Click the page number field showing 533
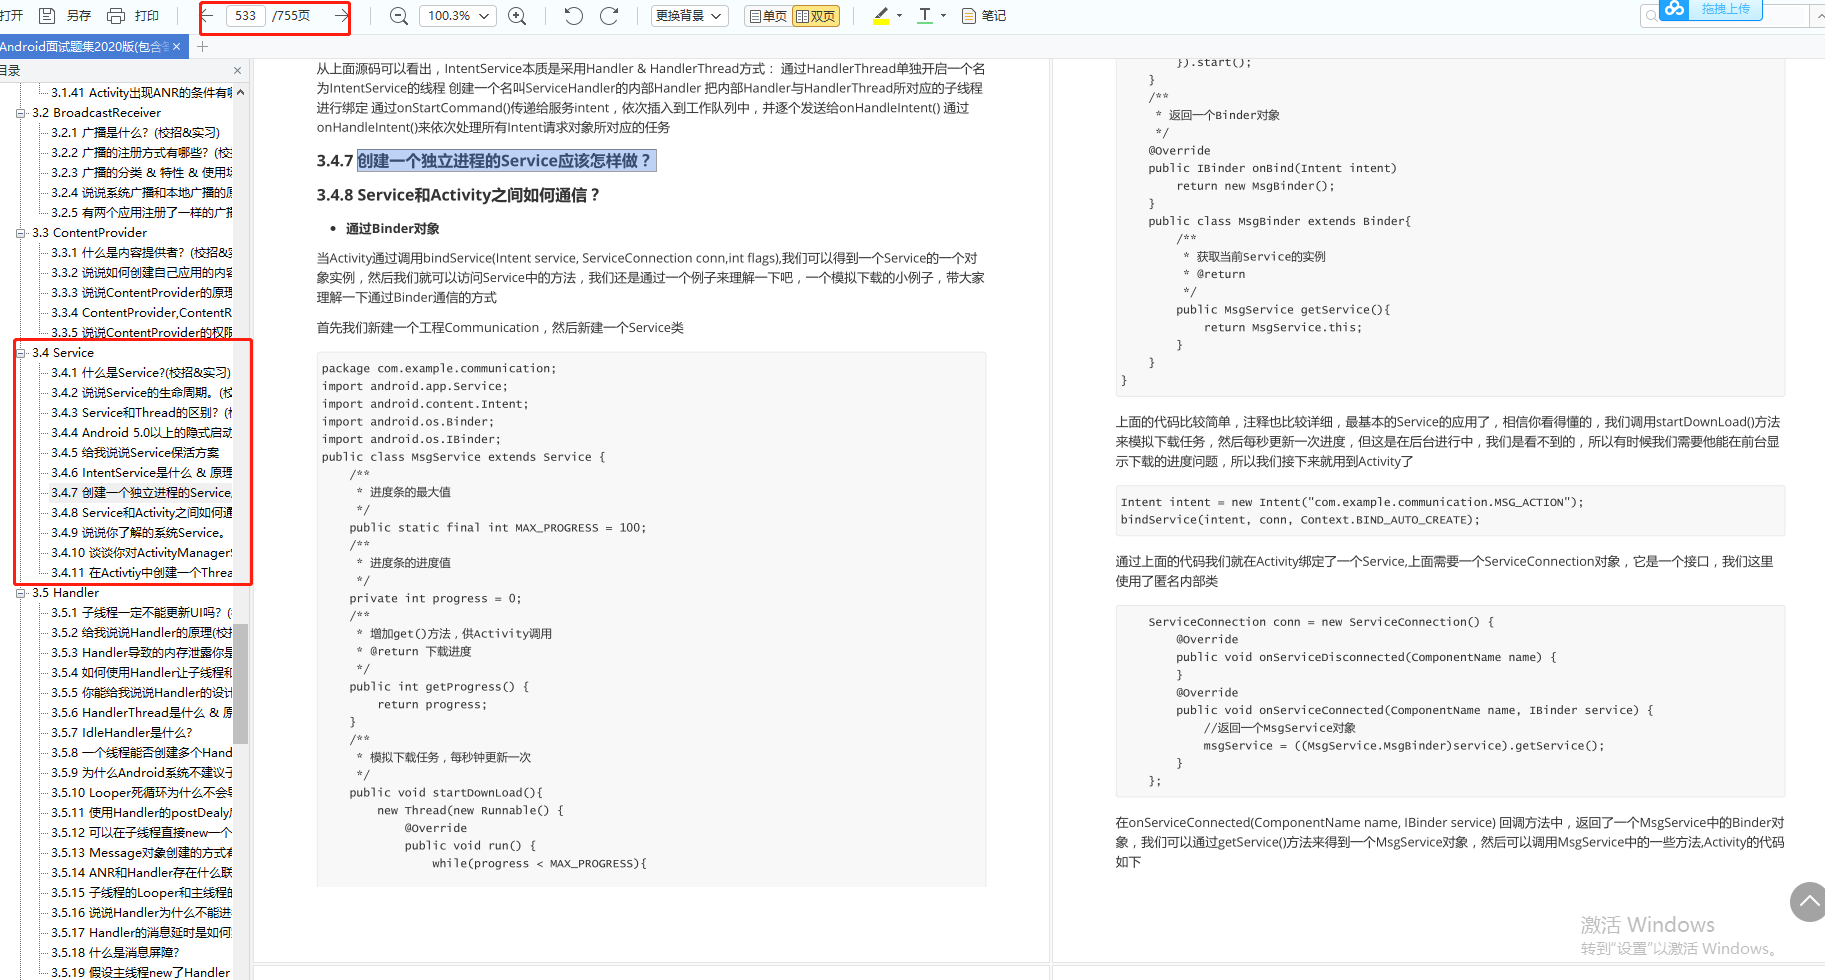 (x=246, y=15)
